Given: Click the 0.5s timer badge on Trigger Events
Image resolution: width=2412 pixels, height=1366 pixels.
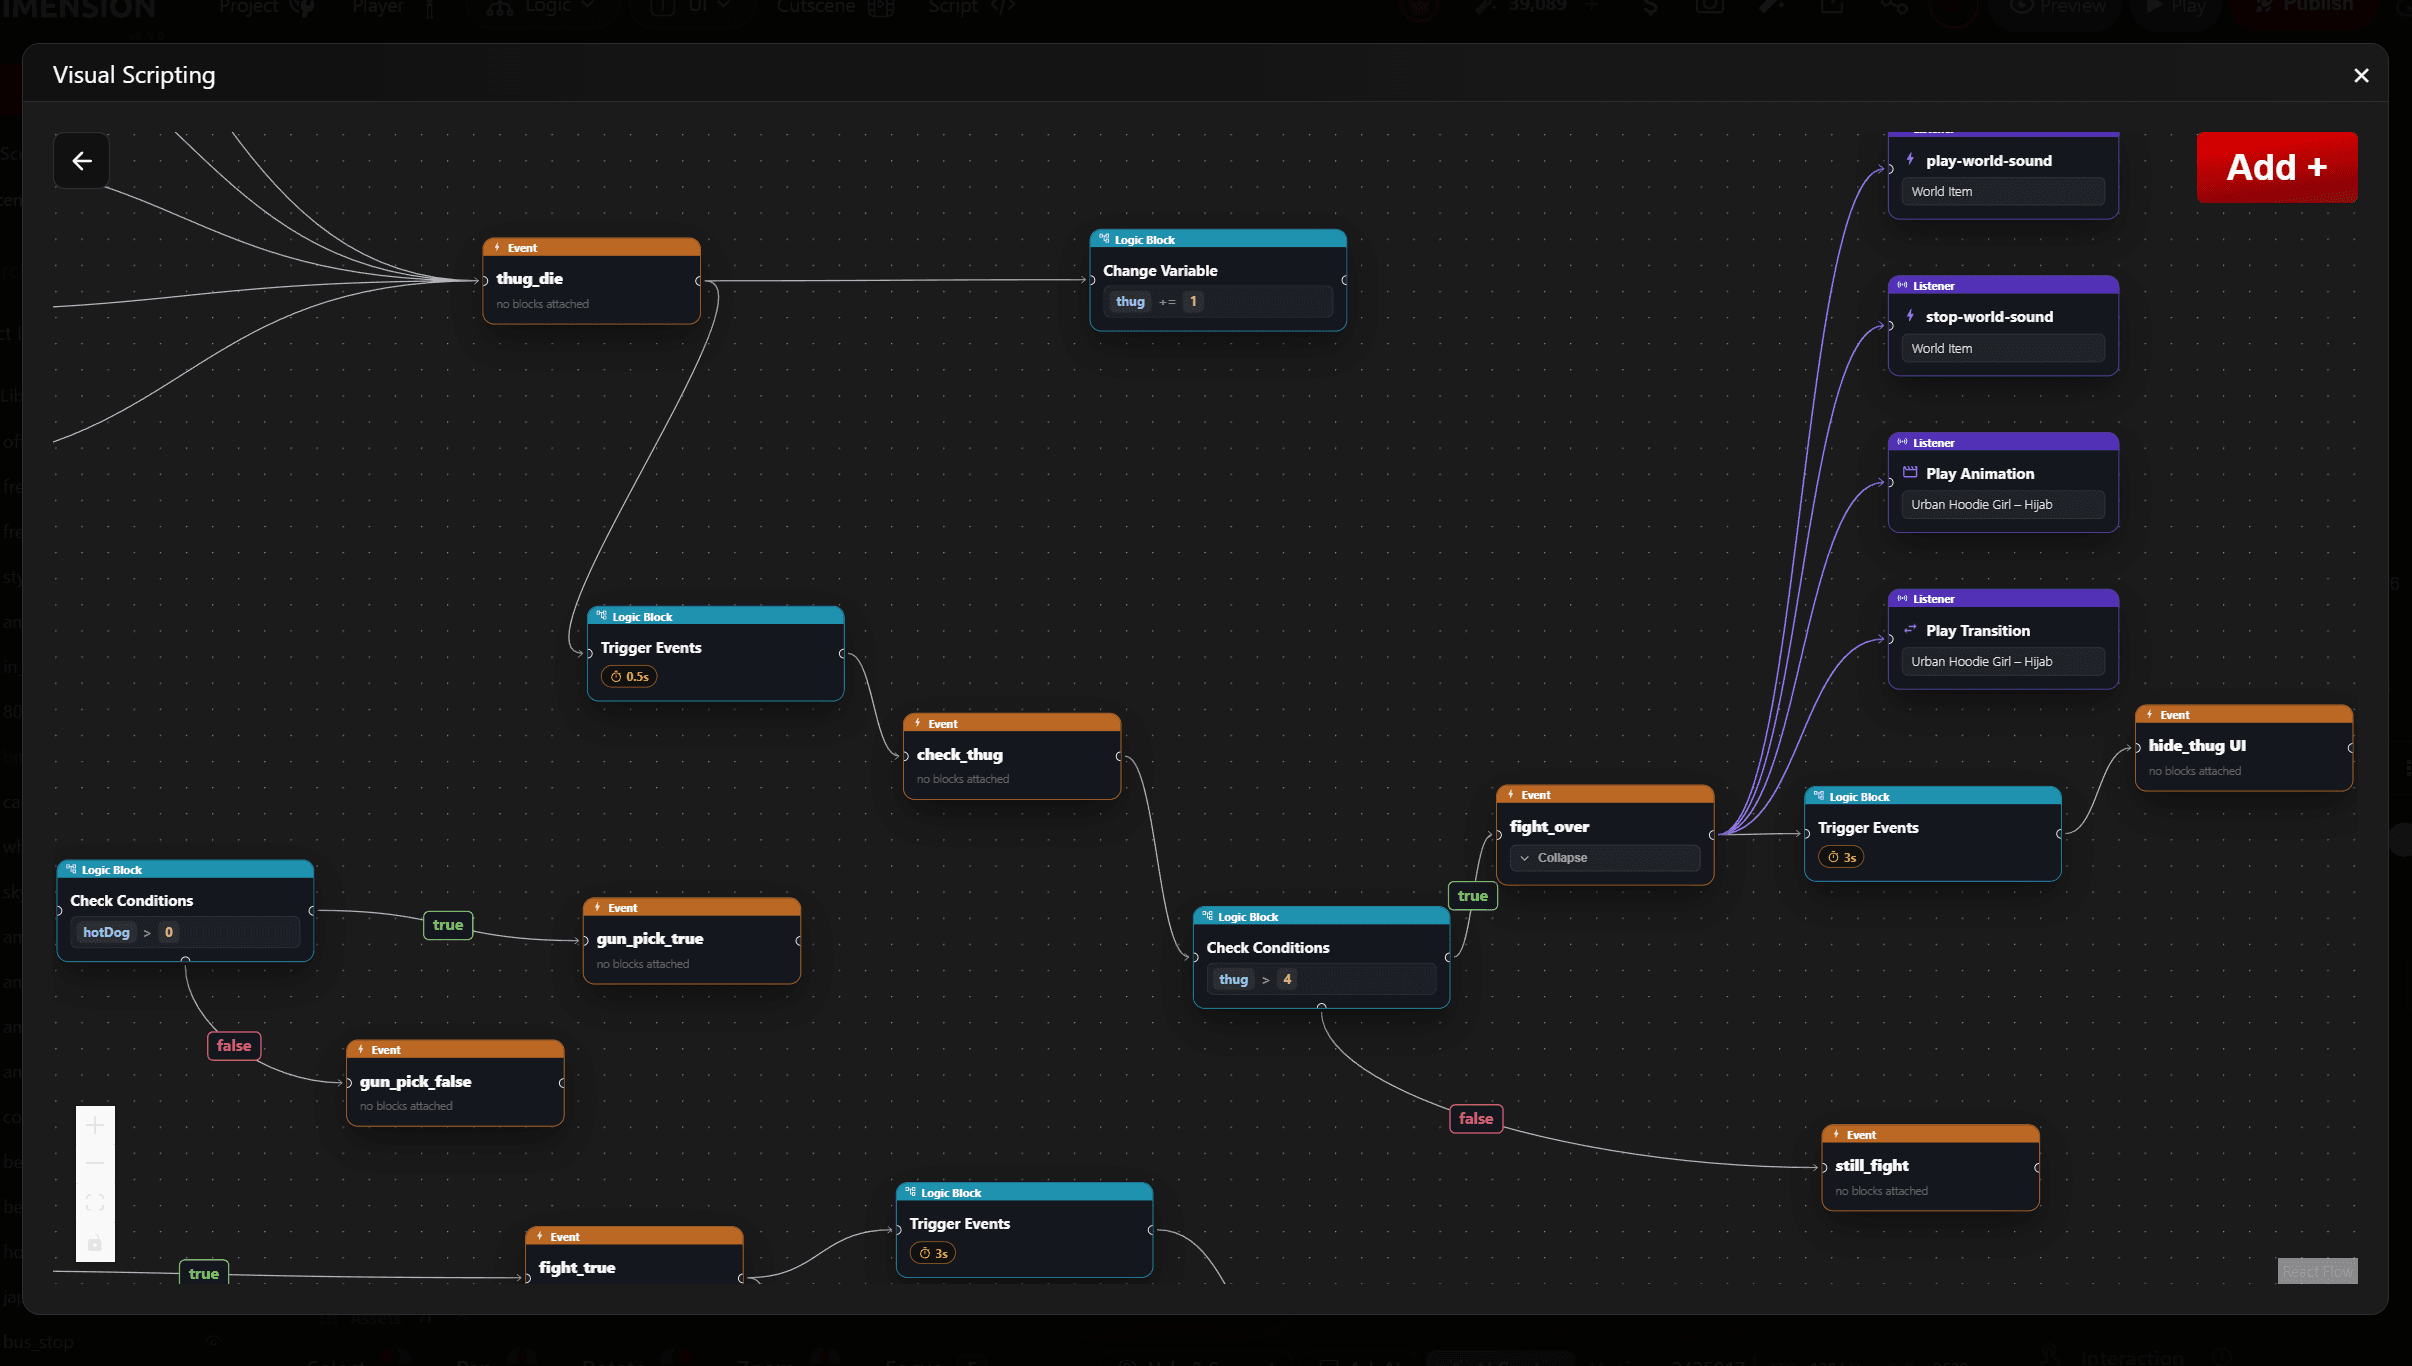Looking at the screenshot, I should [630, 677].
